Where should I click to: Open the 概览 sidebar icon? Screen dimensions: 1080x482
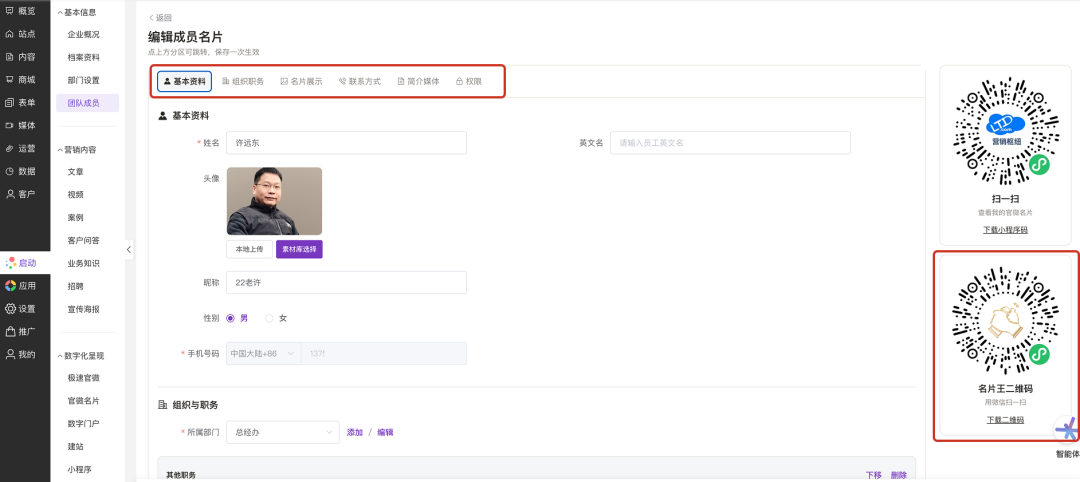click(10, 11)
